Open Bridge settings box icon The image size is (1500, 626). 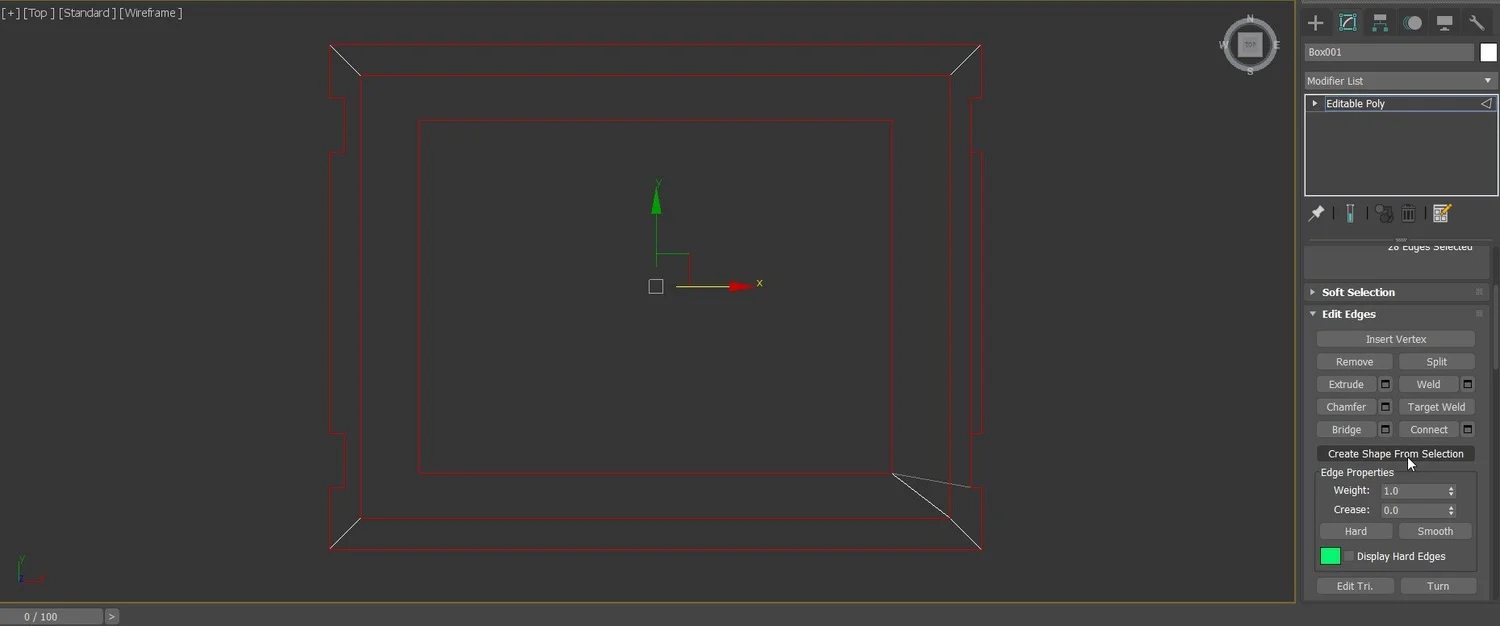pos(1385,430)
